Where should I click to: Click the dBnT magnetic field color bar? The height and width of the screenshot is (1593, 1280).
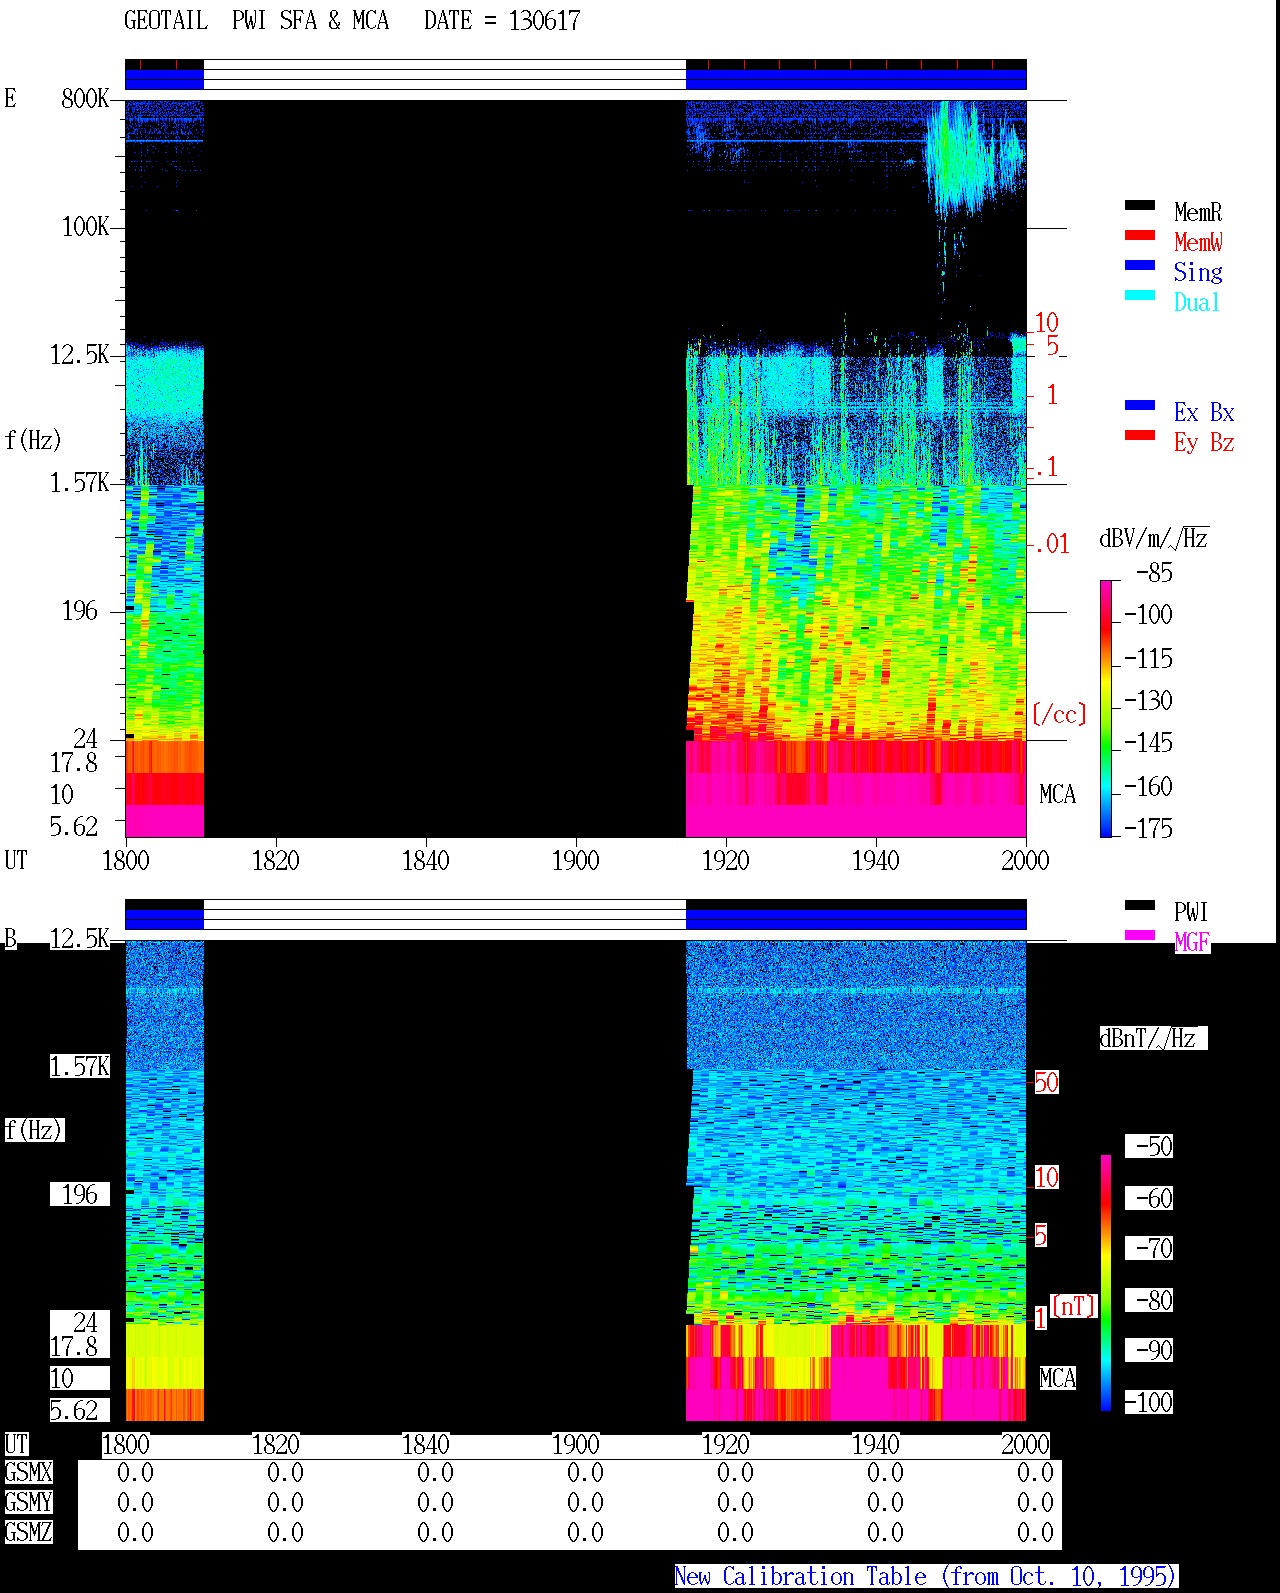[1106, 1283]
